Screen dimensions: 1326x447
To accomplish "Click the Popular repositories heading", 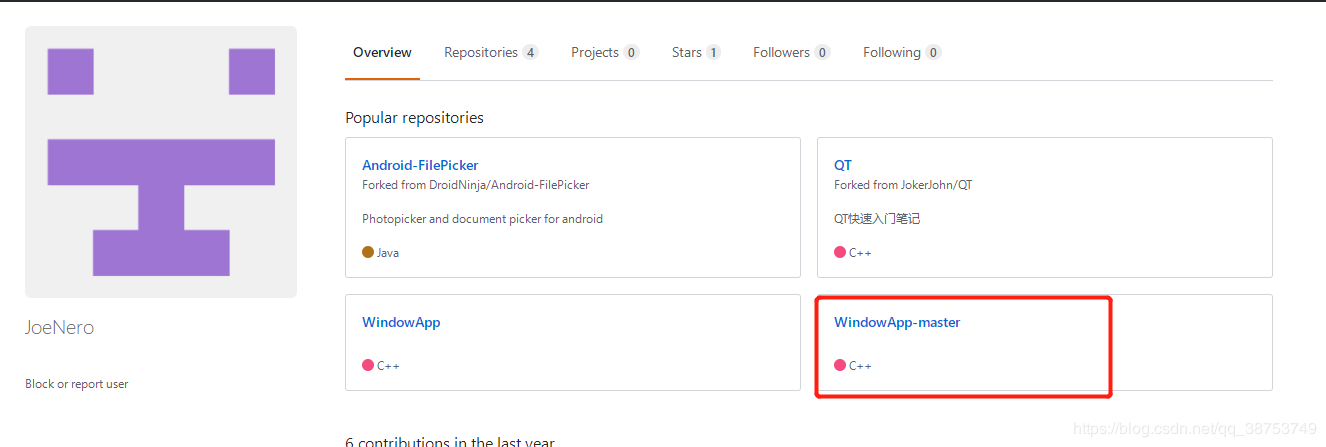I will pyautogui.click(x=415, y=118).
